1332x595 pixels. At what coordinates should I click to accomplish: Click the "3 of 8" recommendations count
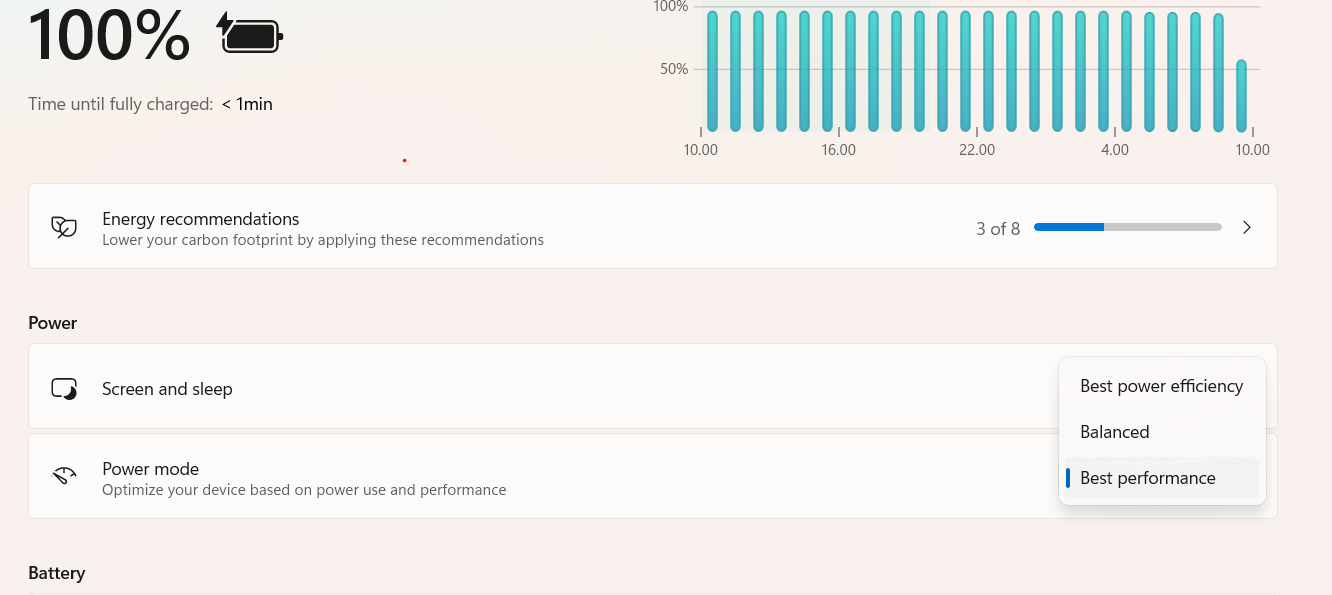[998, 229]
